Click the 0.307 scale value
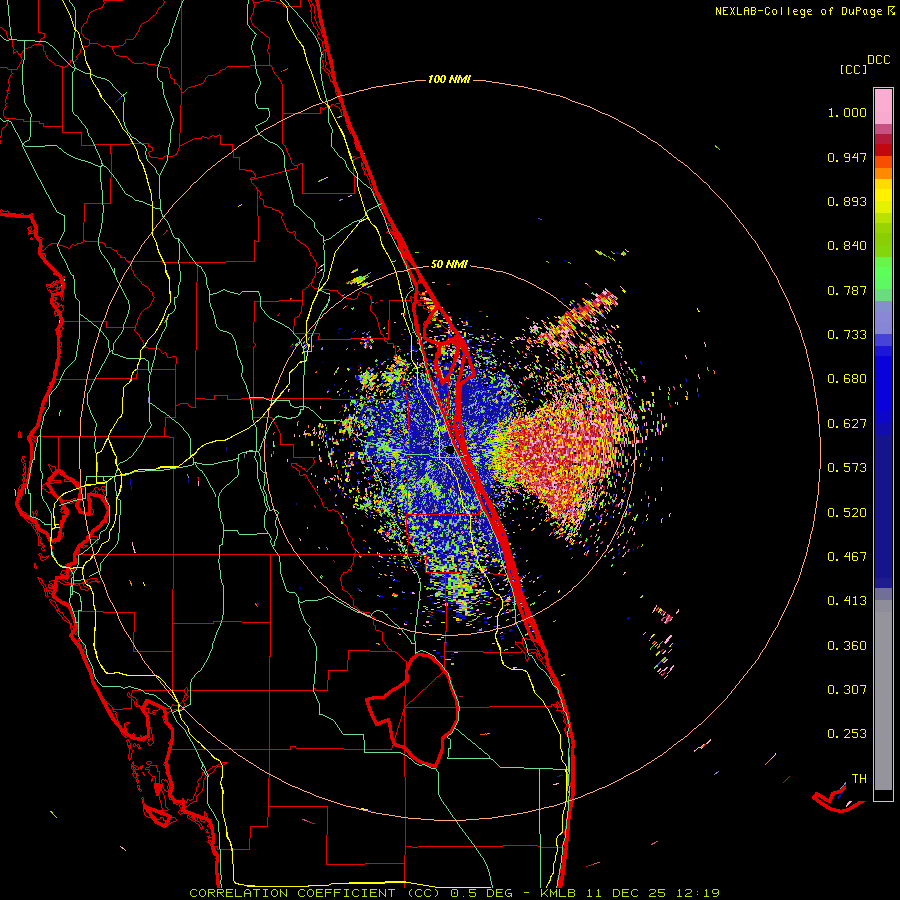This screenshot has width=900, height=900. point(847,690)
